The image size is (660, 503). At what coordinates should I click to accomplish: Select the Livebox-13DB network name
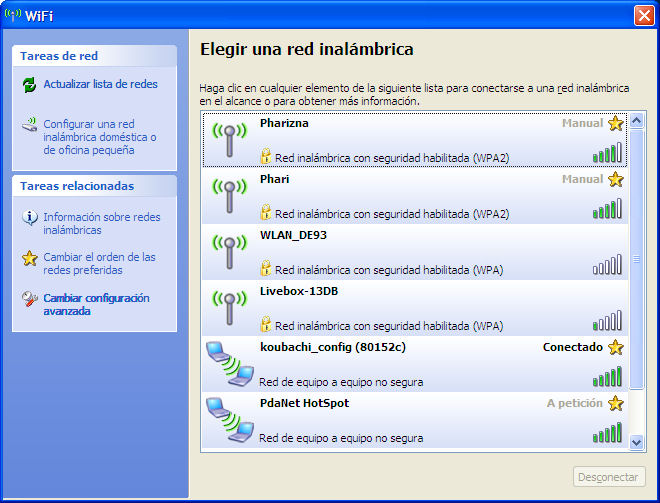tap(299, 291)
